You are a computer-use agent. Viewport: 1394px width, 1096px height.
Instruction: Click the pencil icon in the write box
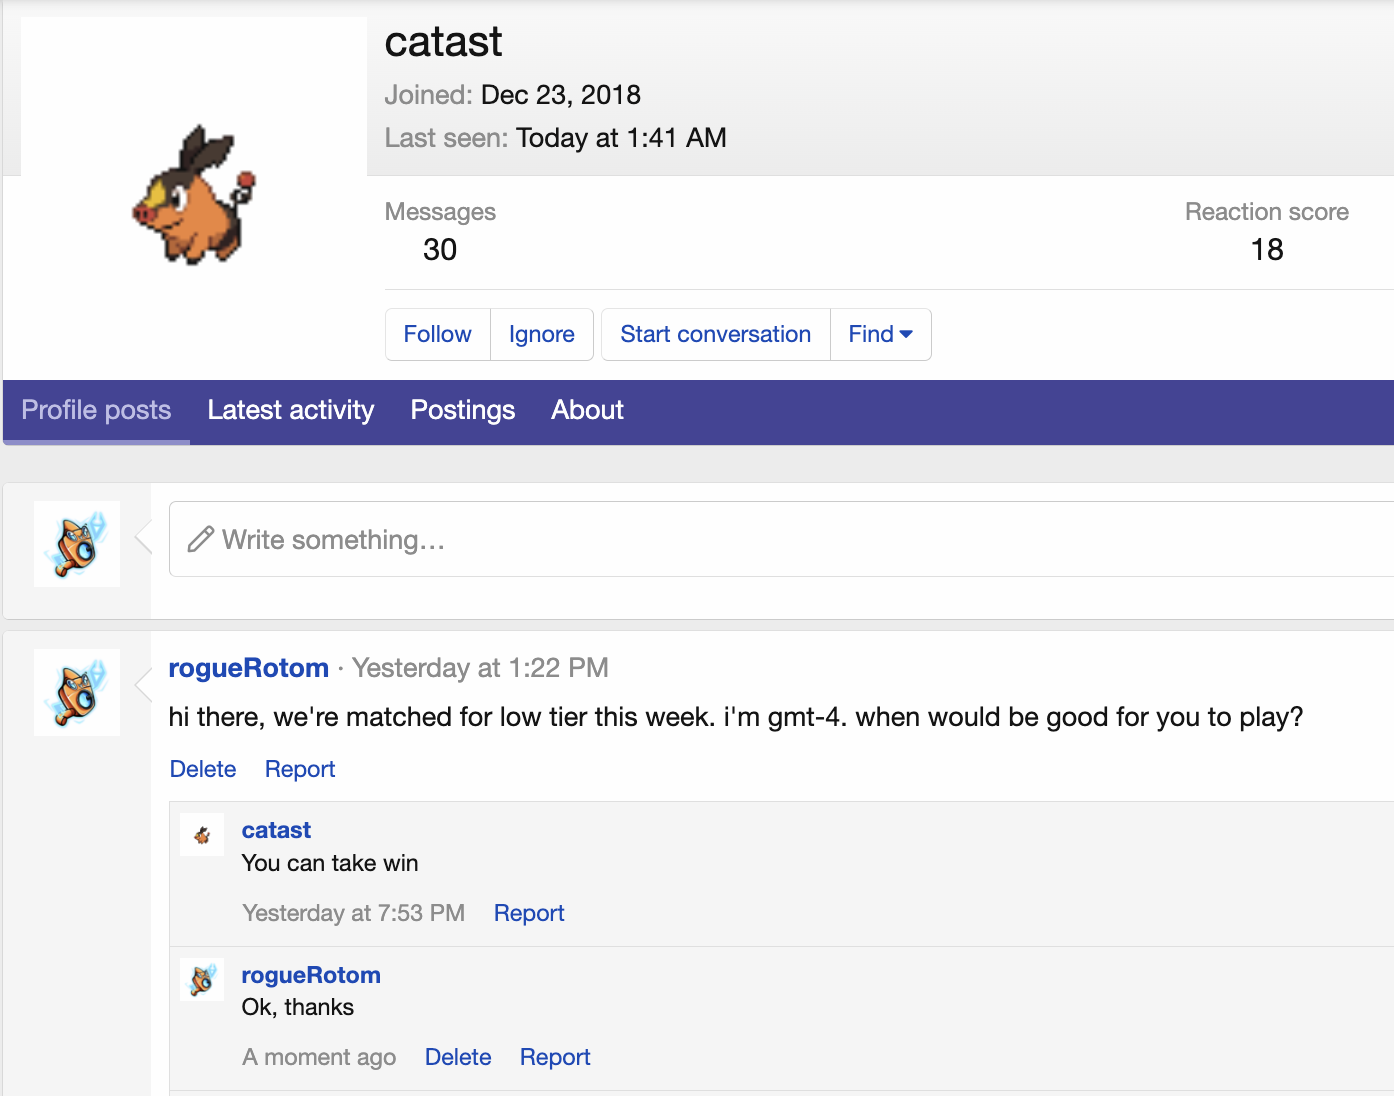(201, 540)
